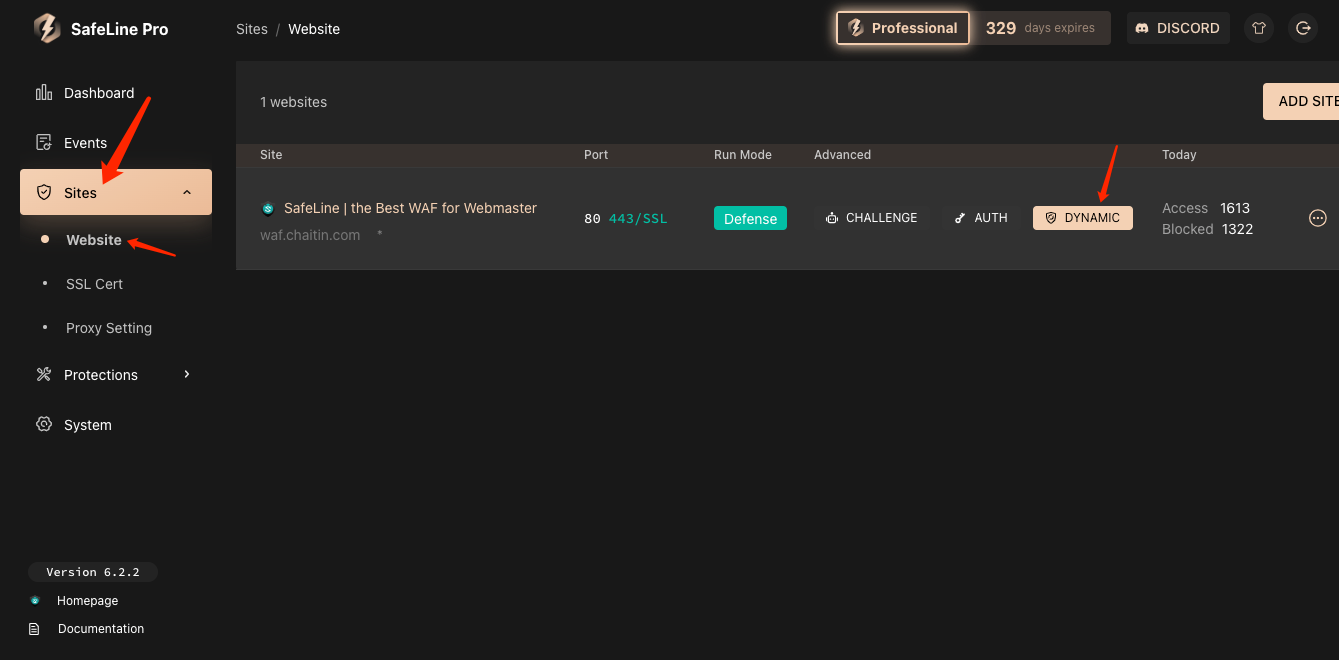Click the ADD SITE button
This screenshot has width=1339, height=660.
click(1301, 101)
